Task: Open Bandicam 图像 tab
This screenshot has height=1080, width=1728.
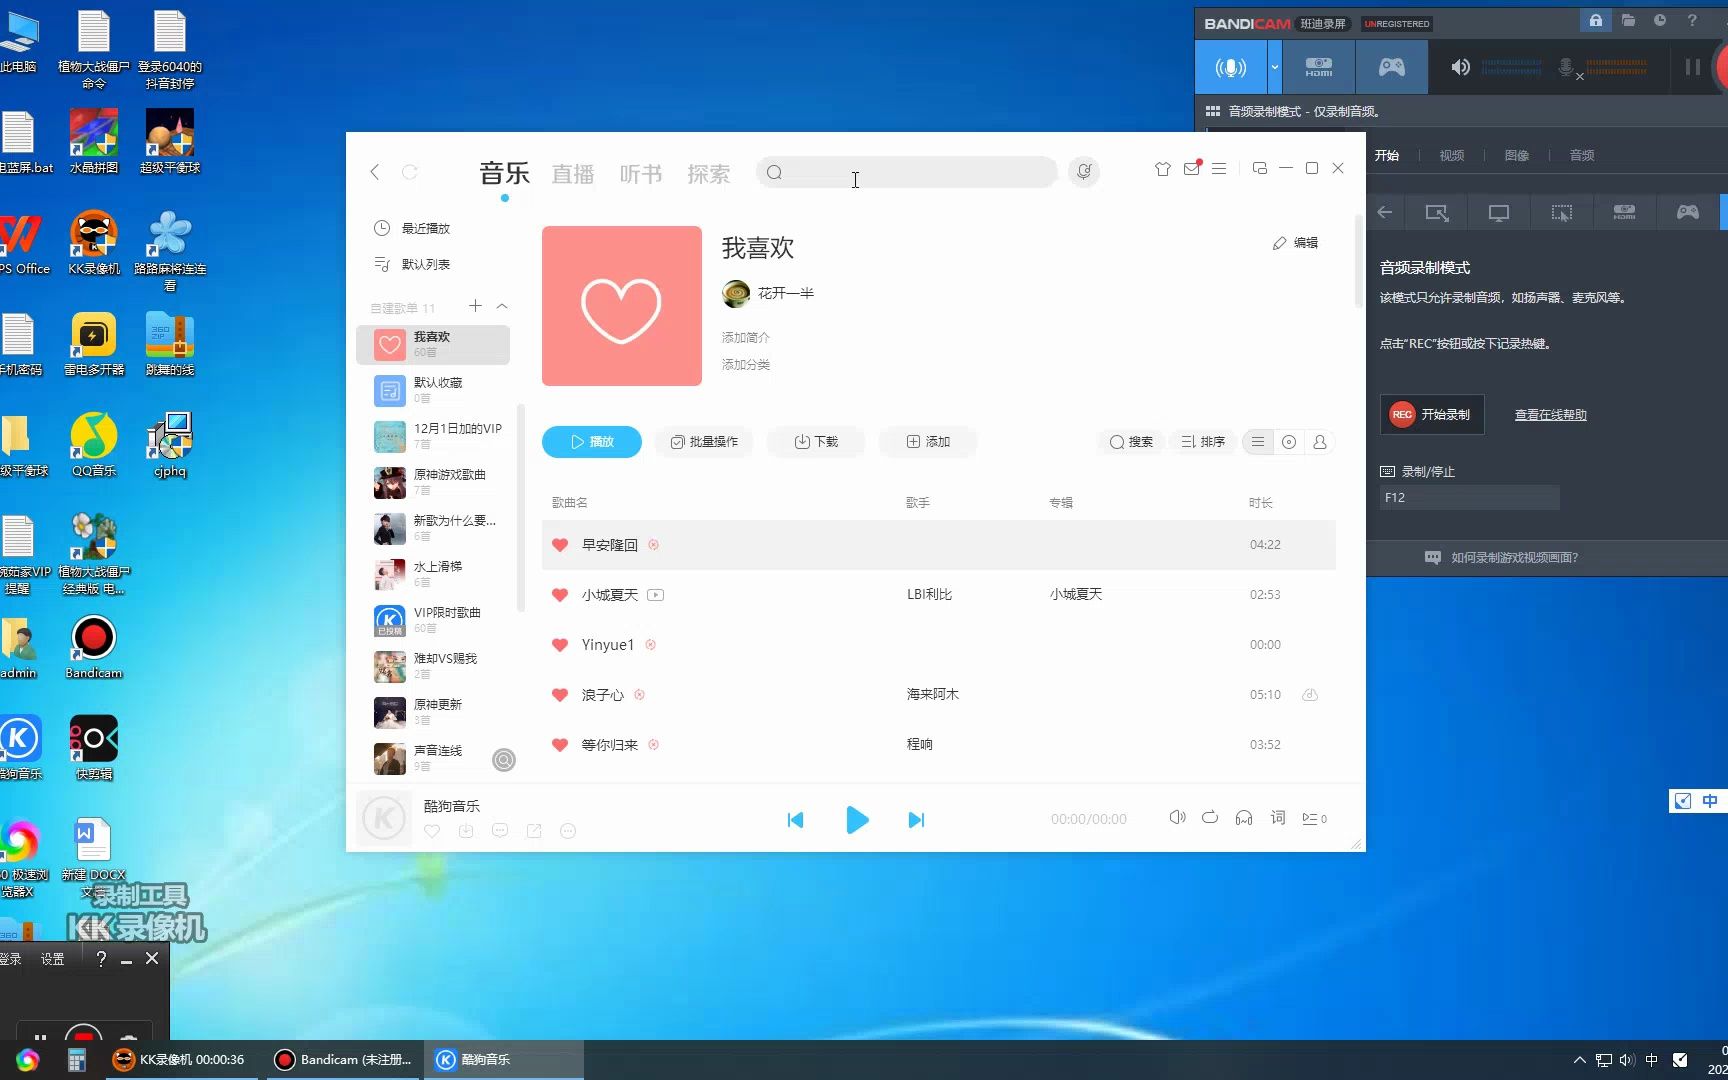Action: [x=1517, y=155]
